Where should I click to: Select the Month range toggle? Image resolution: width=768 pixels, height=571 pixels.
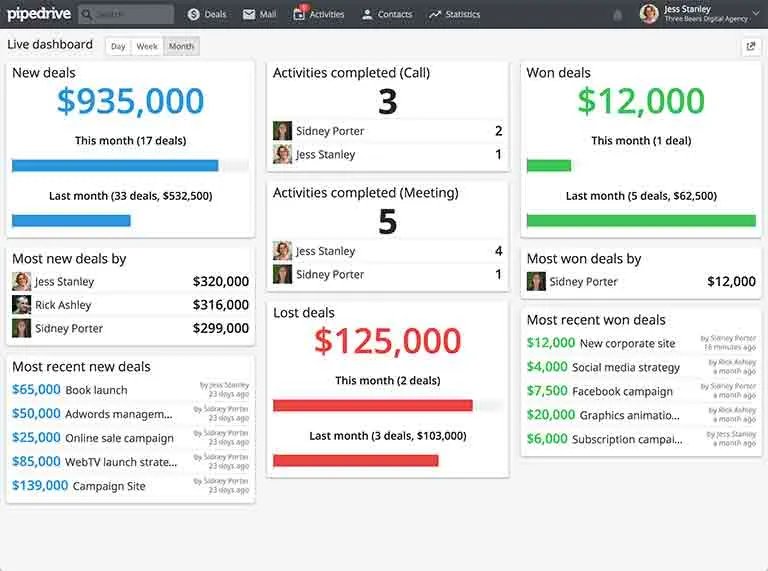[x=181, y=46]
